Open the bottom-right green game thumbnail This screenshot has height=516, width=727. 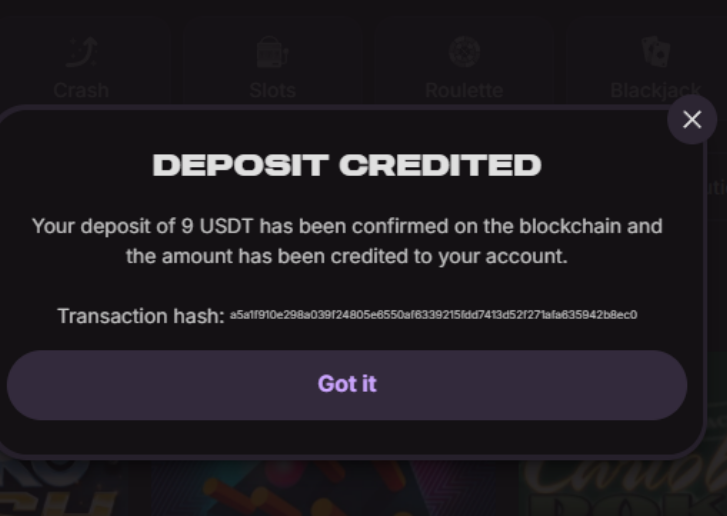[x=623, y=488]
